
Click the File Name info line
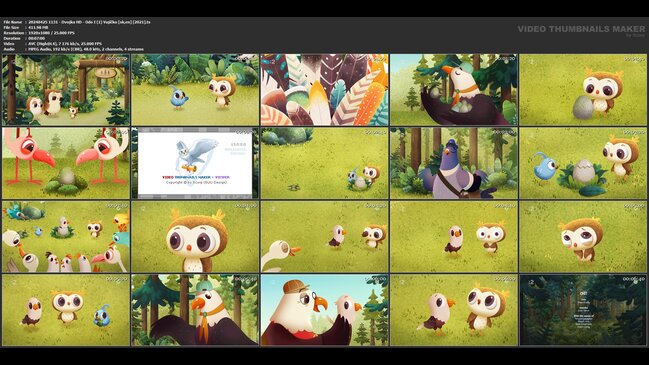pyautogui.click(x=77, y=22)
